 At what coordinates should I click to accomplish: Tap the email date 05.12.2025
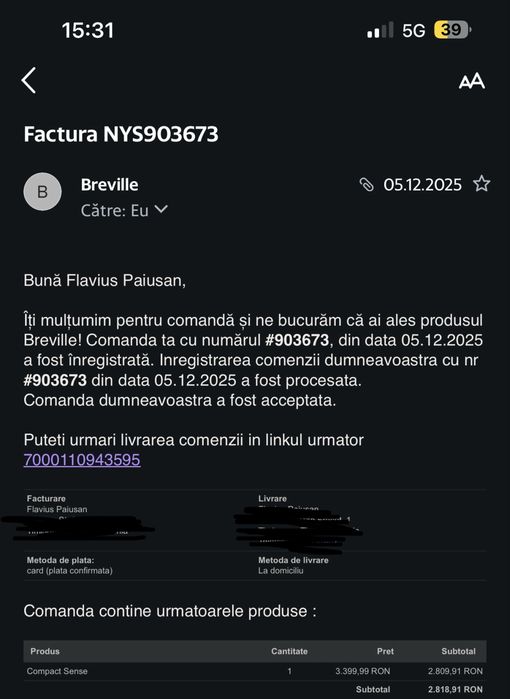pos(422,185)
